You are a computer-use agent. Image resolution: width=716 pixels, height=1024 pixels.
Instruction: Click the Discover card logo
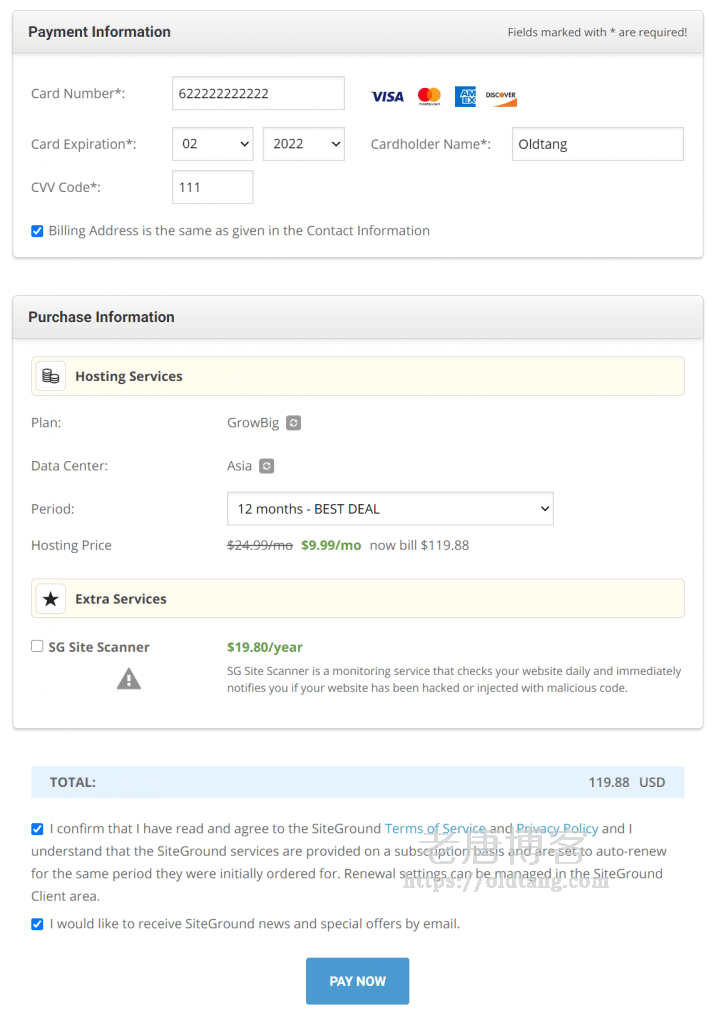pos(501,97)
